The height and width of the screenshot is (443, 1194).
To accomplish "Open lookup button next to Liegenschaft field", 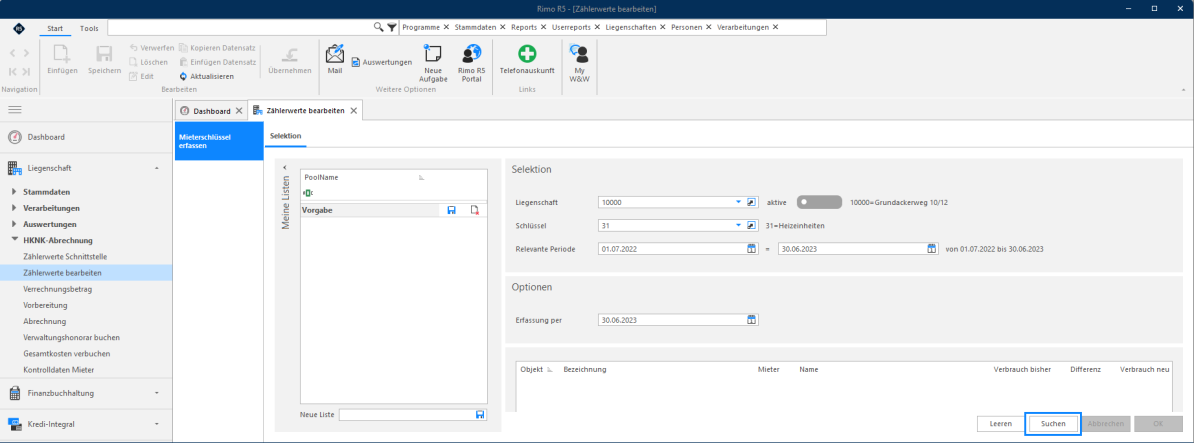I will 751,202.
